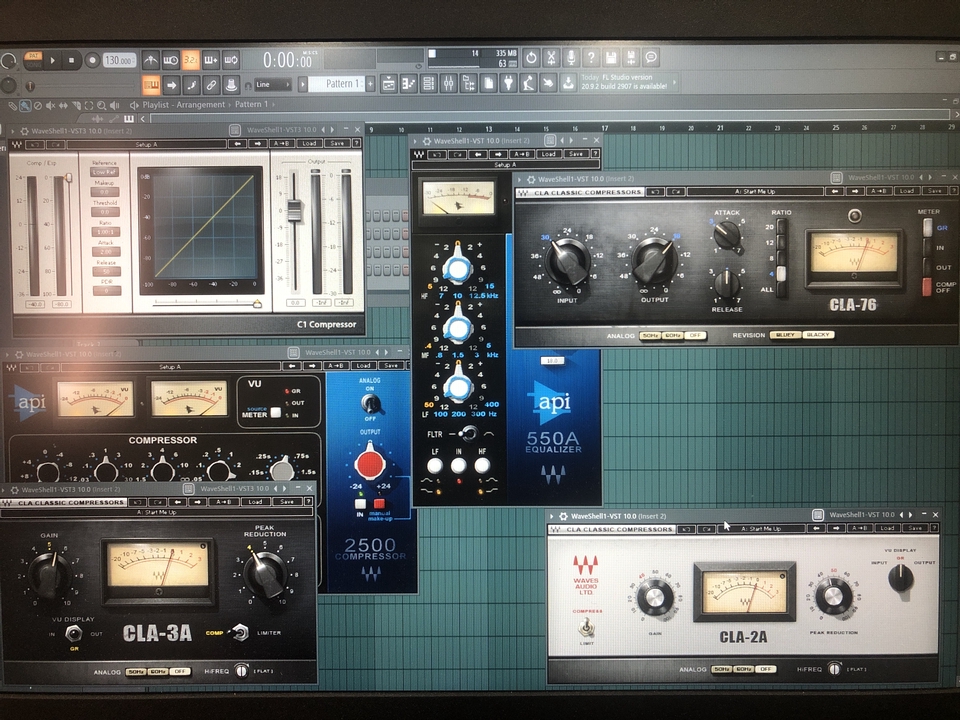Open API 550A Setup A preset menu
The width and height of the screenshot is (960, 720).
point(505,165)
